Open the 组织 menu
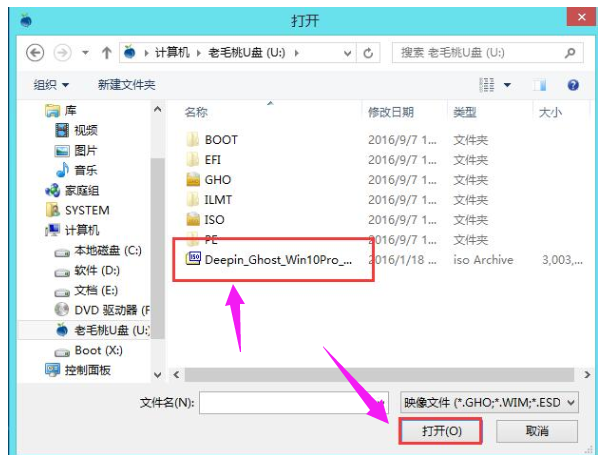The height and width of the screenshot is (455, 598). [51, 85]
